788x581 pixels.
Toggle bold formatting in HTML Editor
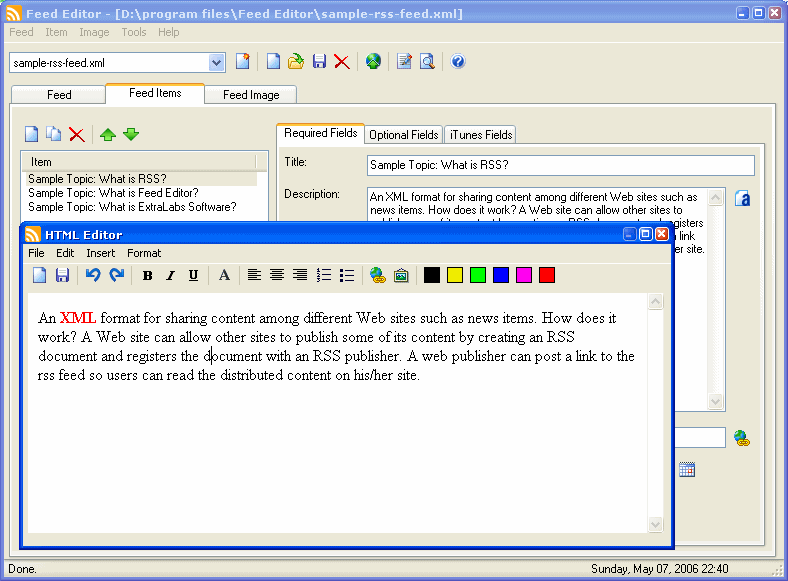click(148, 275)
